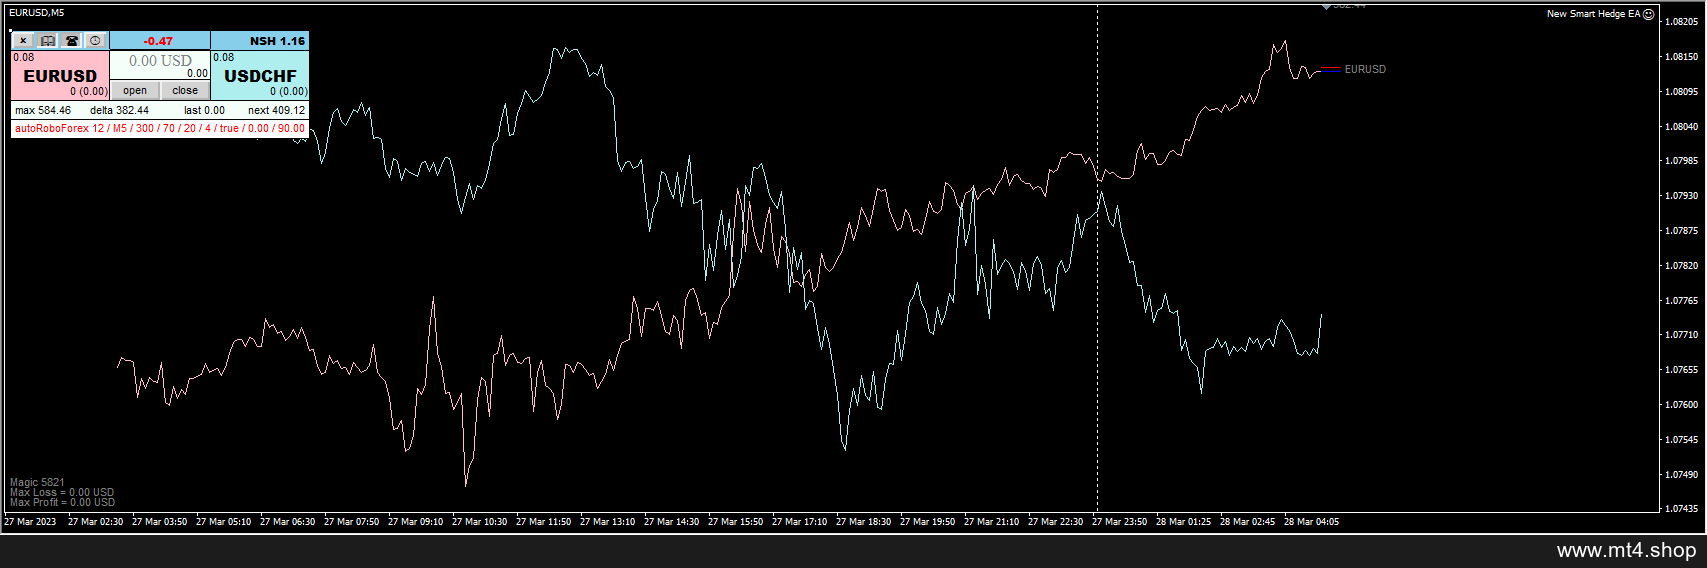Open the book icon on the hedge panel
The width and height of the screenshot is (1707, 568).
point(48,41)
